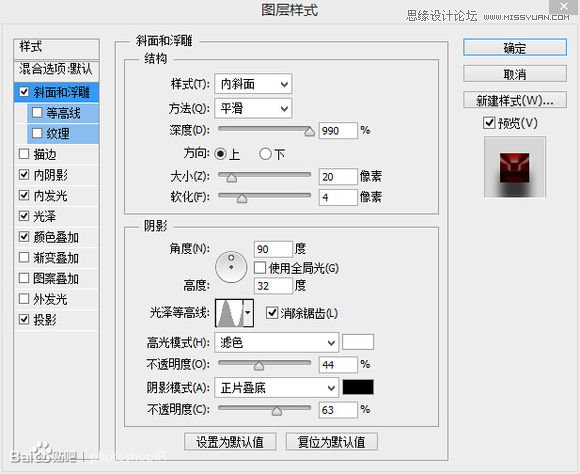Click the 深度 slider handle
Screen dimensions: 580x474
(309, 131)
